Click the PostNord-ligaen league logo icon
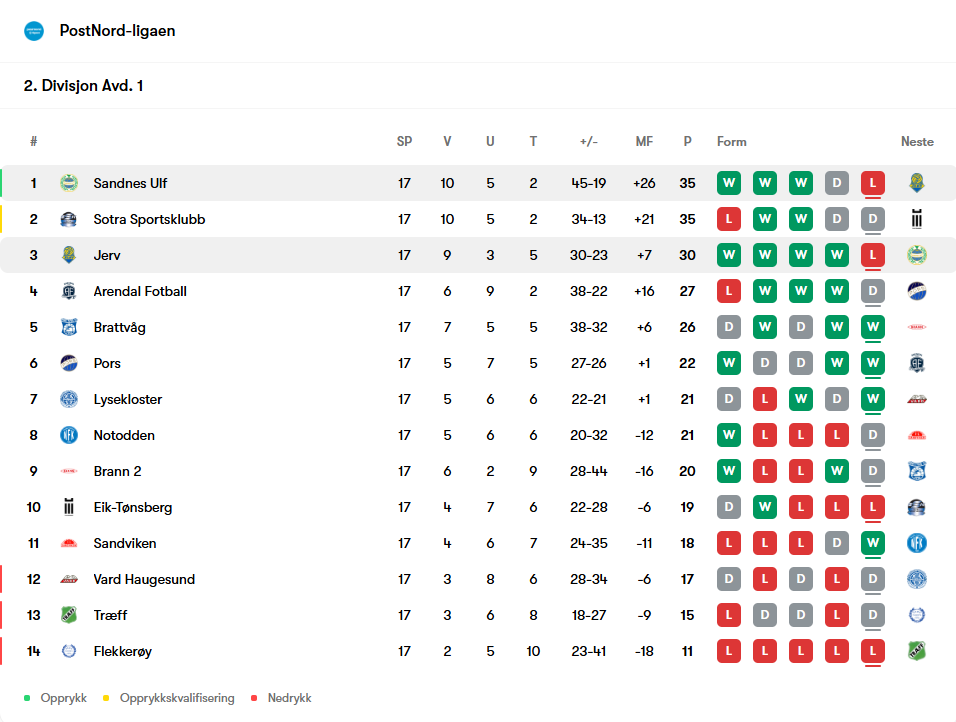Viewport: 956px width, 722px height. (34, 31)
